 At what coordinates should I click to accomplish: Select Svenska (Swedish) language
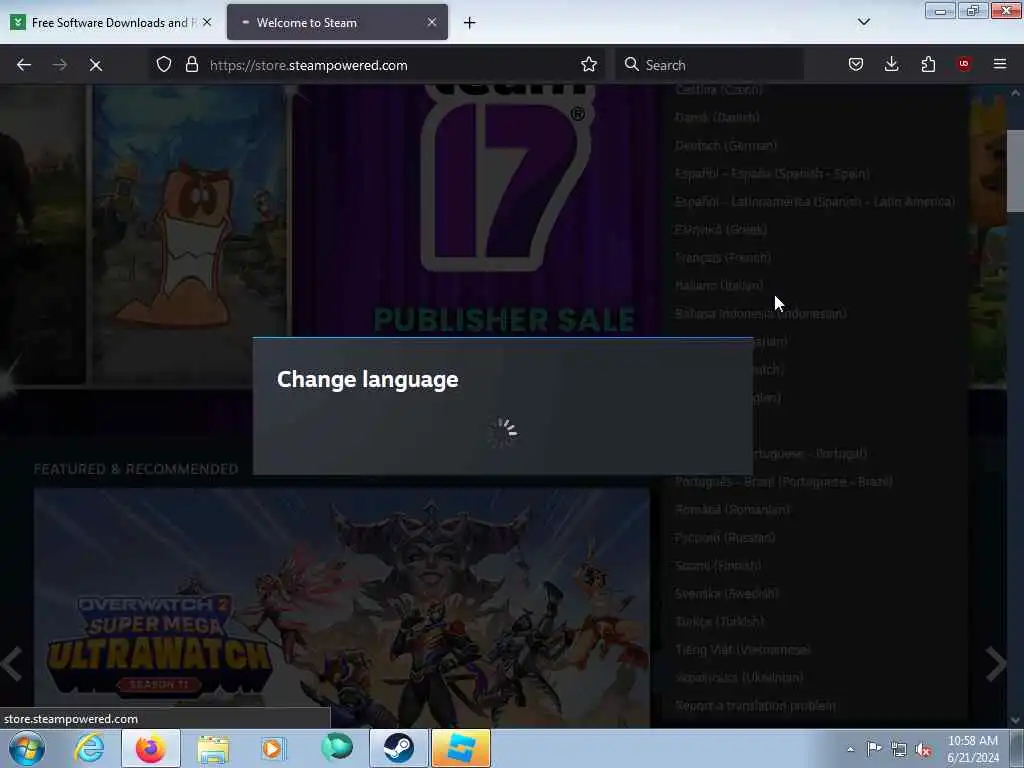click(726, 594)
